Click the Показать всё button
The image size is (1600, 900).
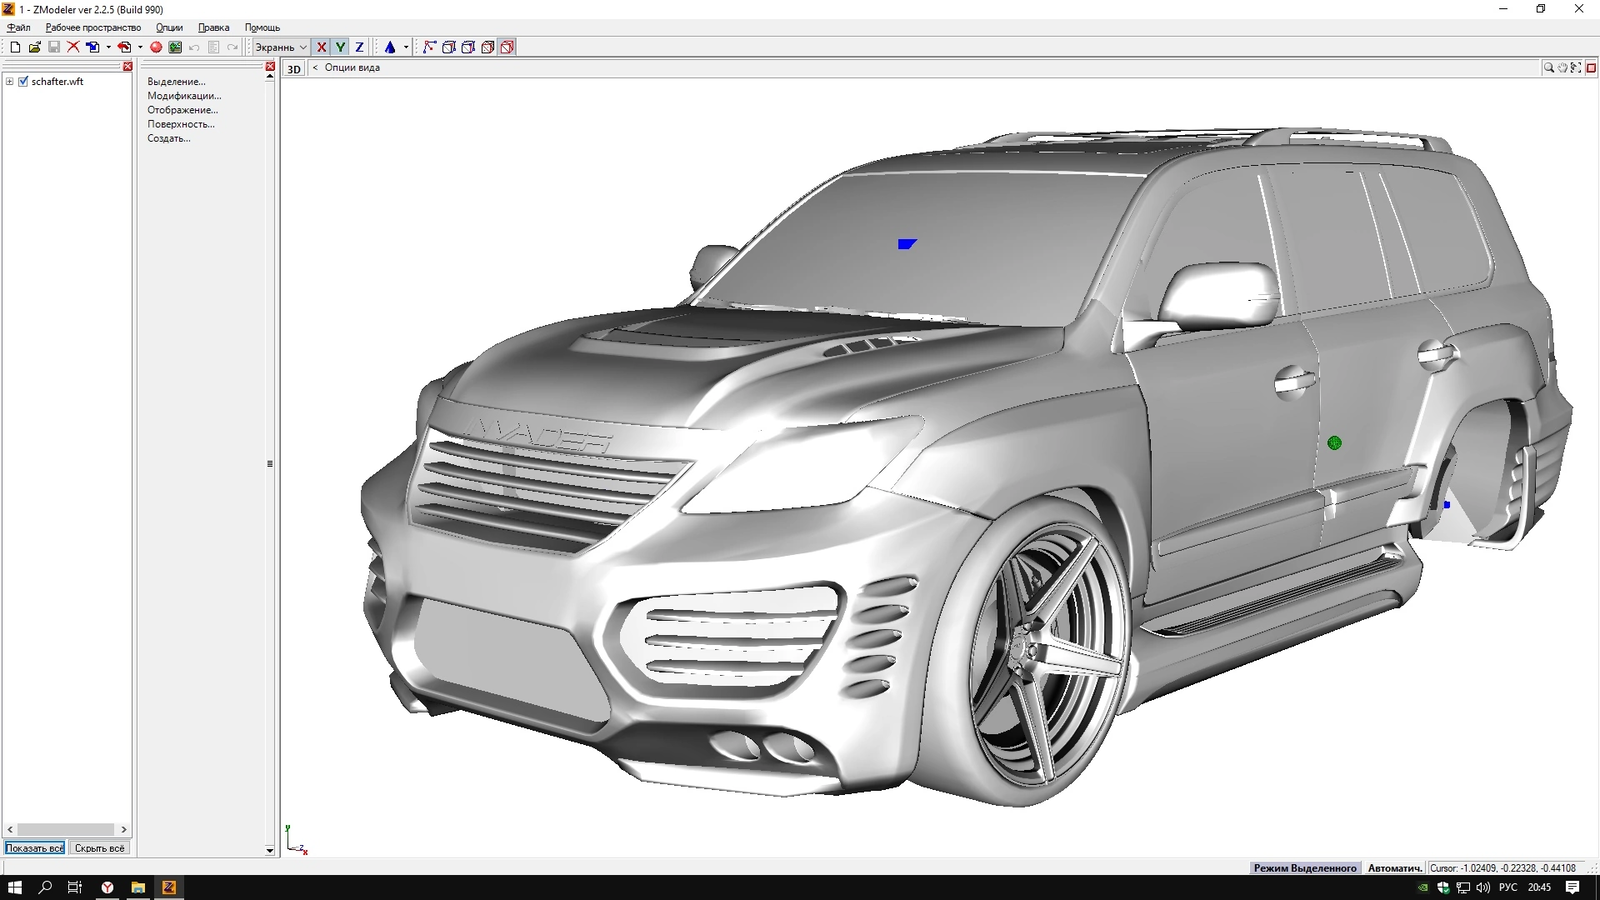coord(35,848)
